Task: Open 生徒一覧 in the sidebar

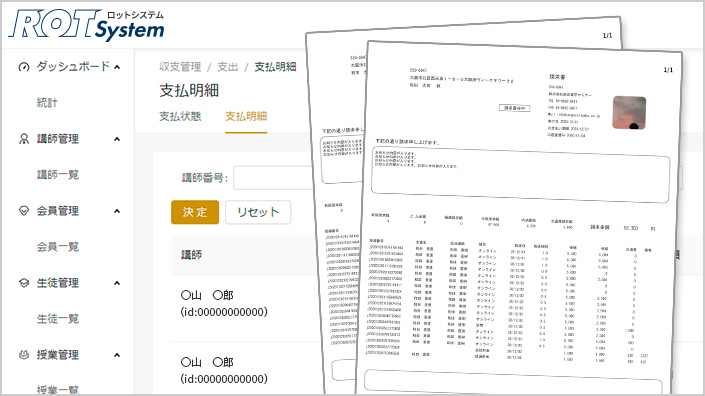Action: click(x=58, y=318)
